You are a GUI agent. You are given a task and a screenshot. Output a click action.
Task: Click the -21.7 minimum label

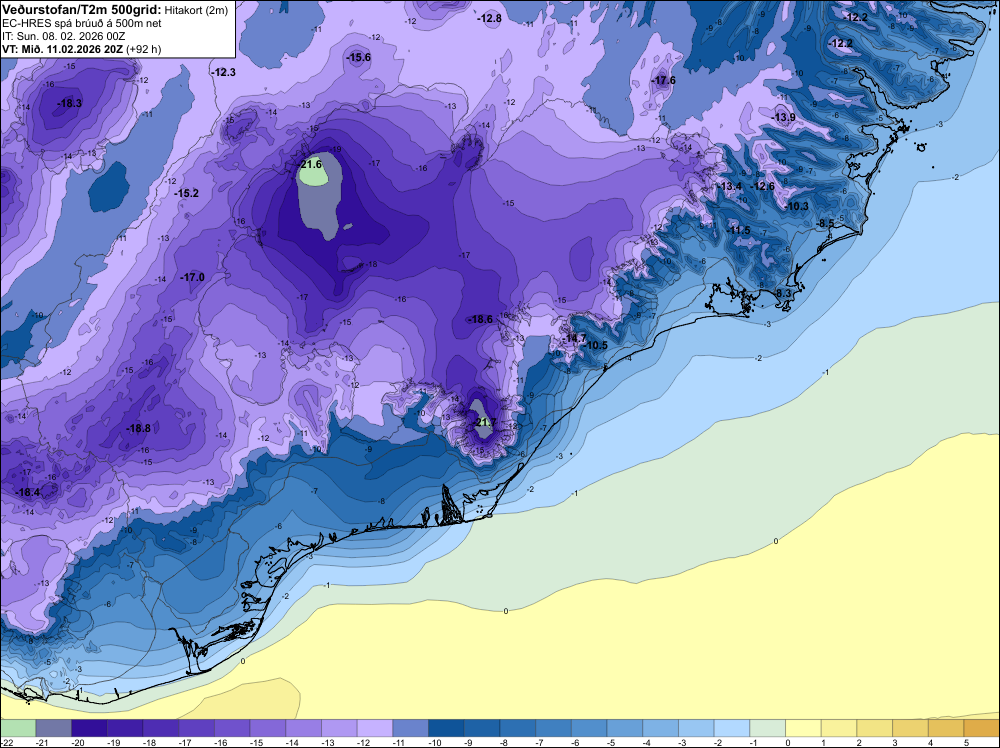pos(485,422)
